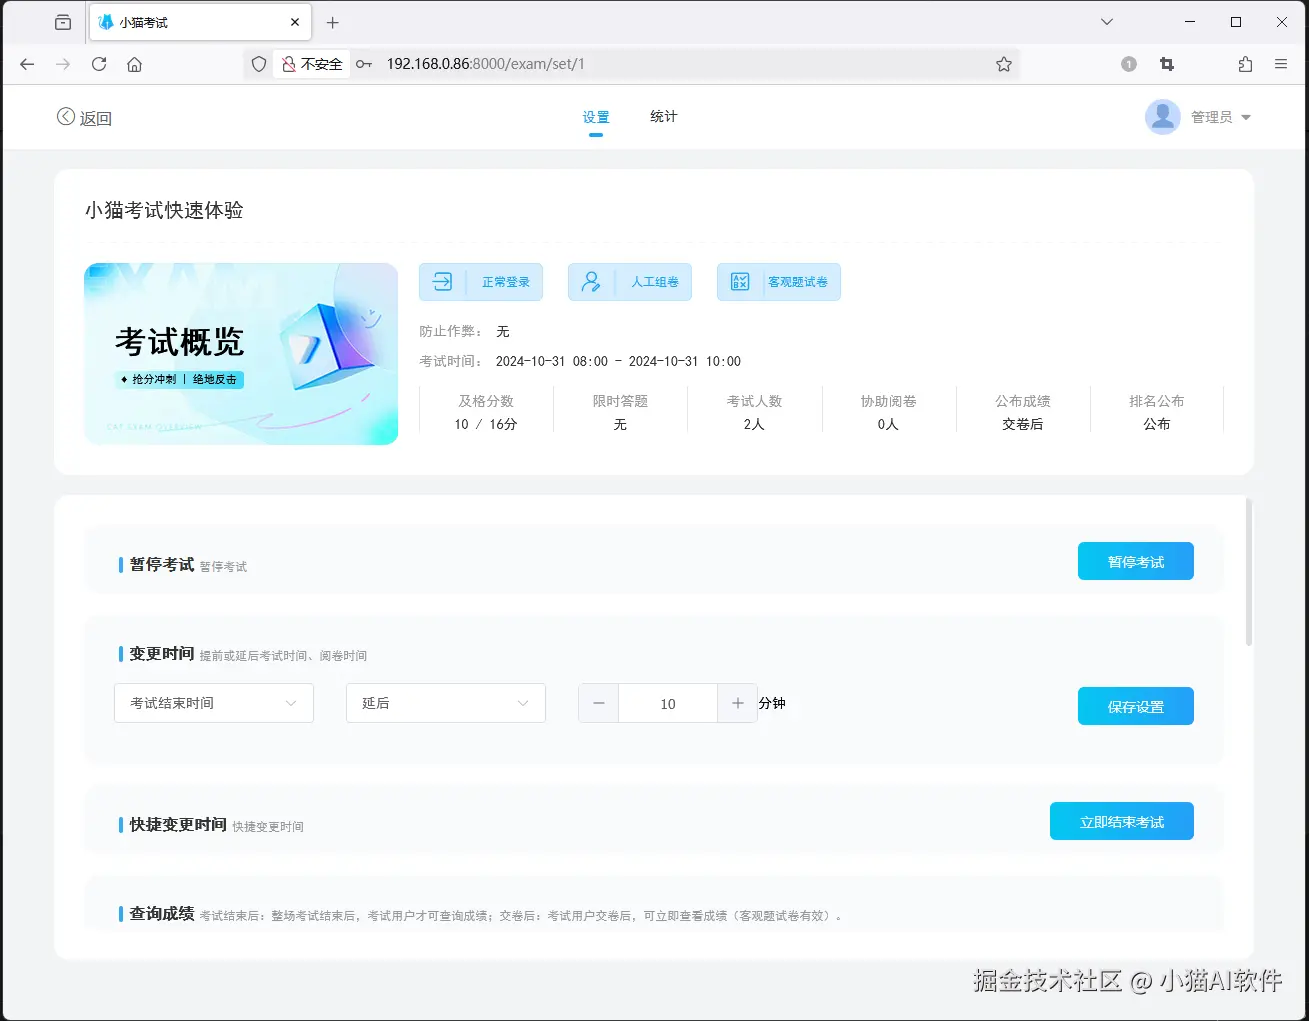The height and width of the screenshot is (1021, 1309).
Task: Open the browser home page icon
Action: (134, 64)
